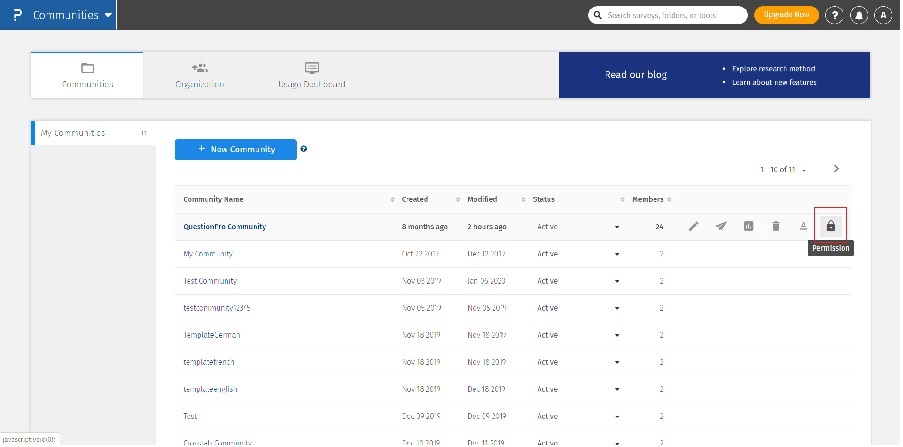Click the search surveys input field
Image resolution: width=903 pixels, height=447 pixels.
coord(672,15)
